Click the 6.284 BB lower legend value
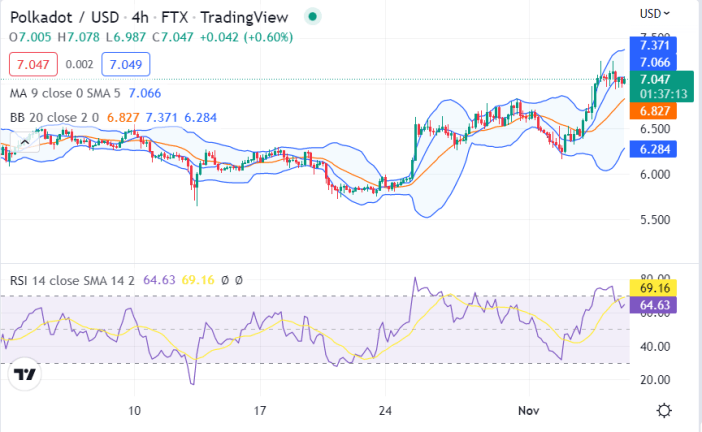702x432 pixels. coord(201,118)
